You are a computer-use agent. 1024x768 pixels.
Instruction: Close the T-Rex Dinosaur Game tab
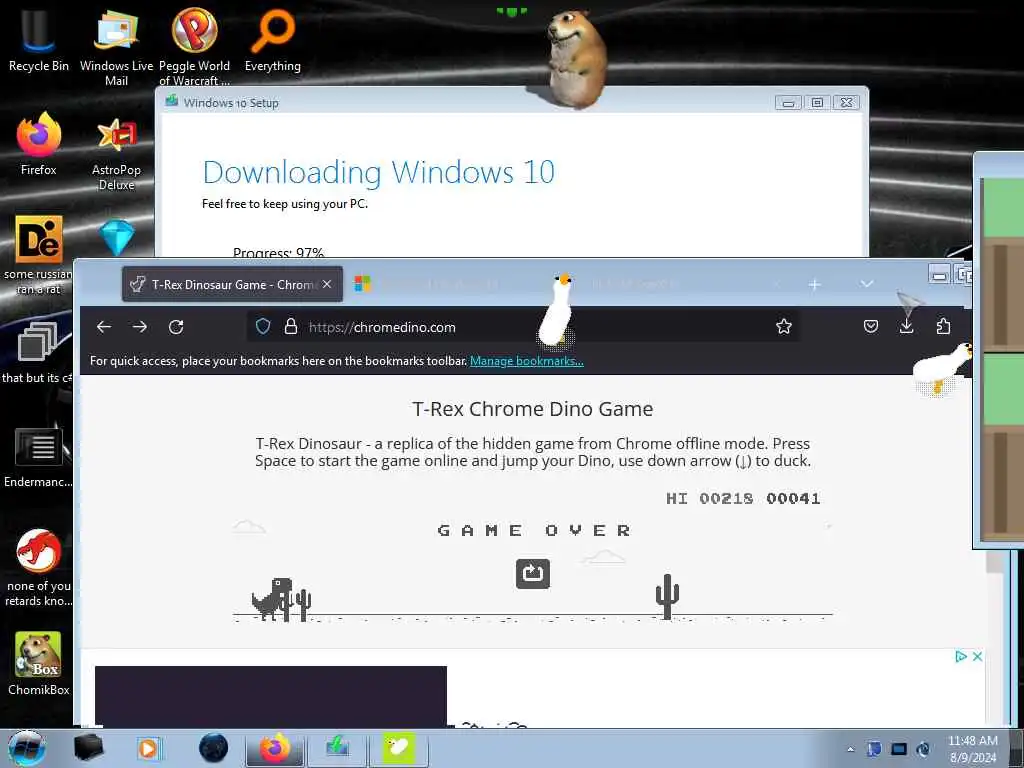pyautogui.click(x=327, y=284)
